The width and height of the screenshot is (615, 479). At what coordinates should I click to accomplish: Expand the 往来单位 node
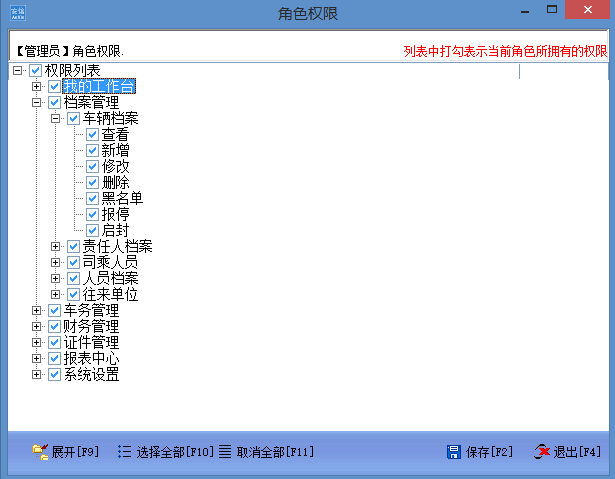[55, 294]
